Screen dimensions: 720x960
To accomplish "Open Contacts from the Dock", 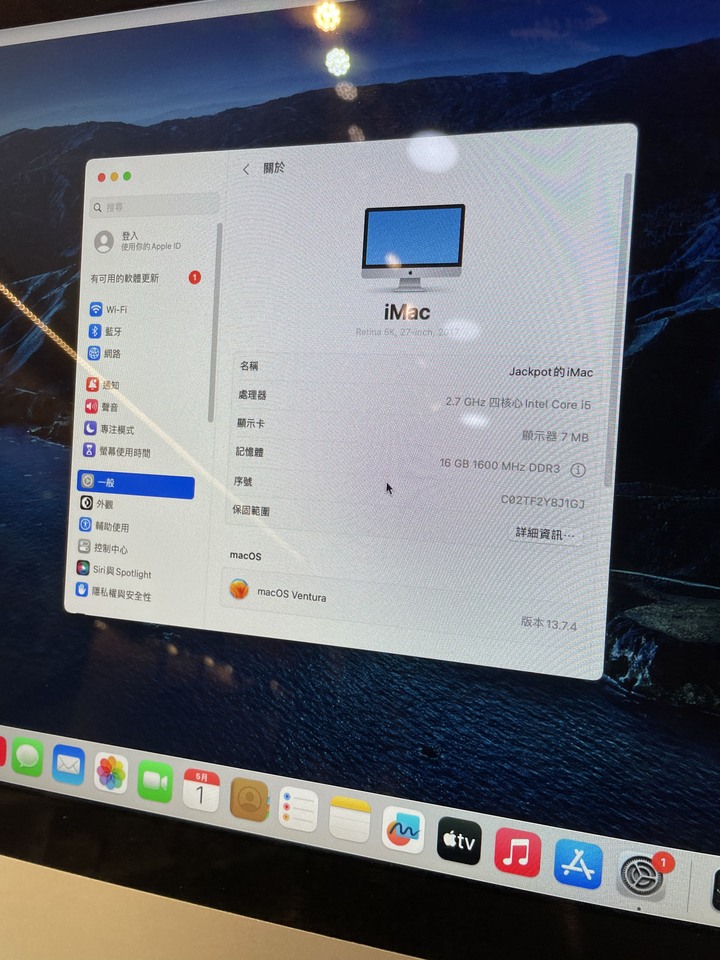I will pyautogui.click(x=249, y=800).
